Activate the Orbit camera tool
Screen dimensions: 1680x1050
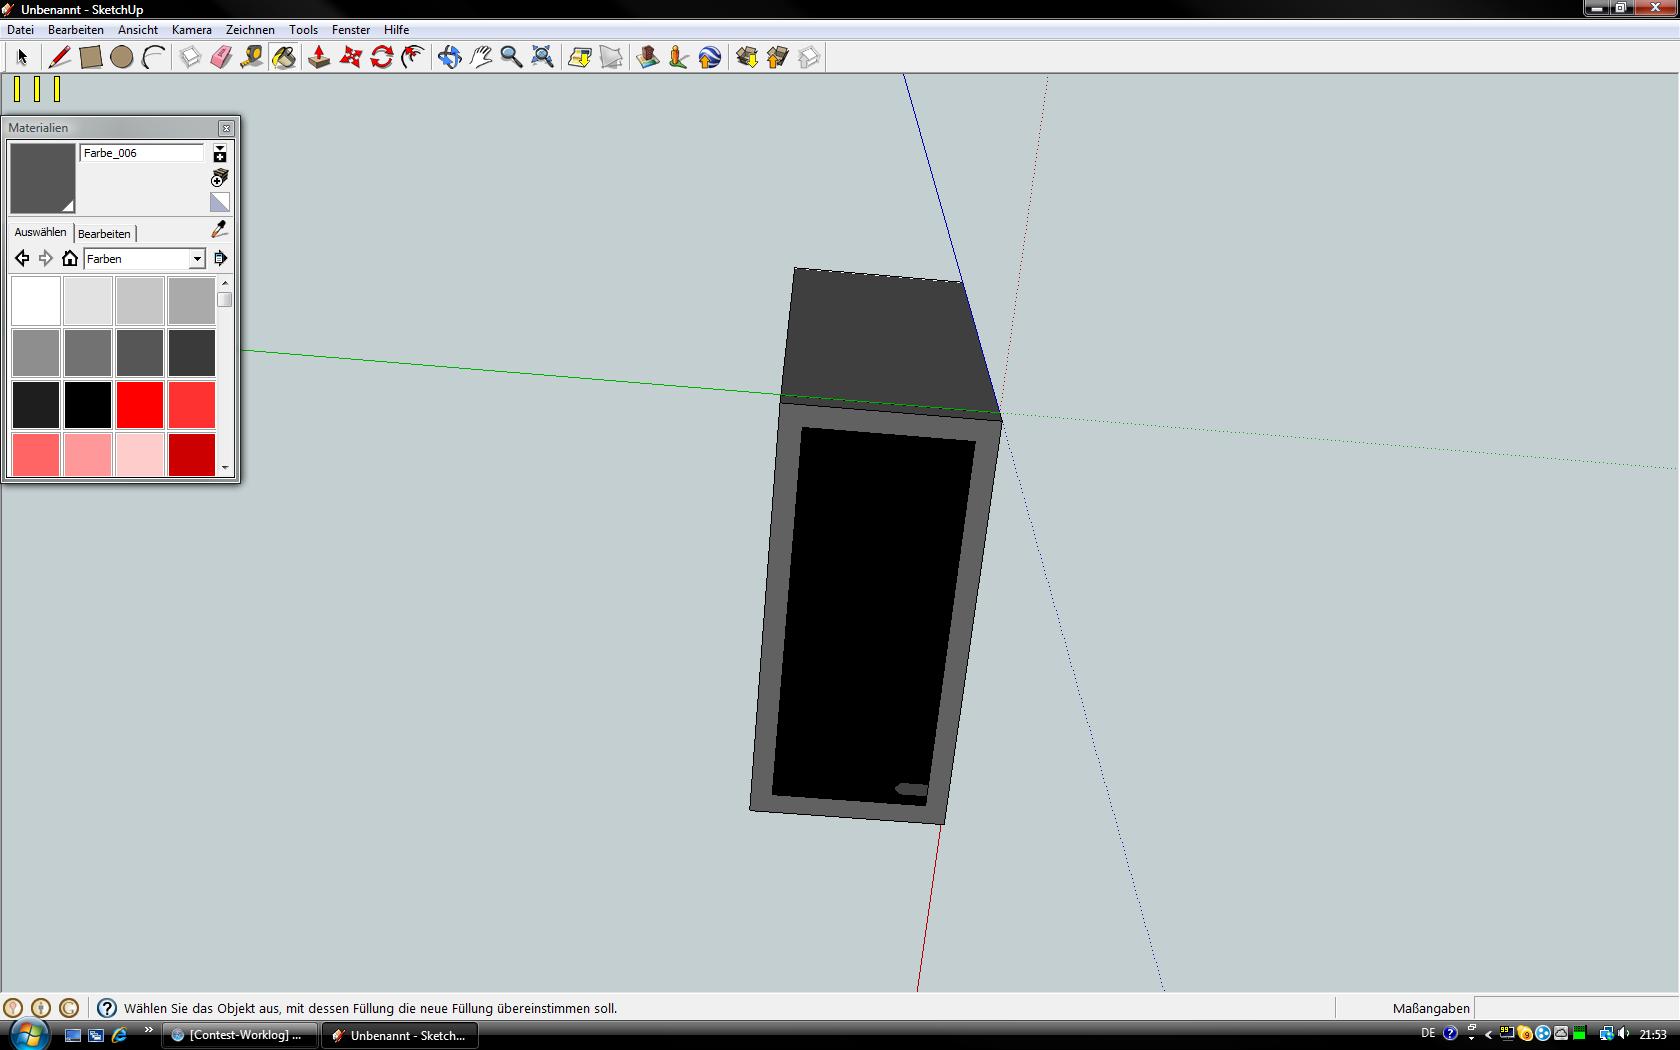449,57
